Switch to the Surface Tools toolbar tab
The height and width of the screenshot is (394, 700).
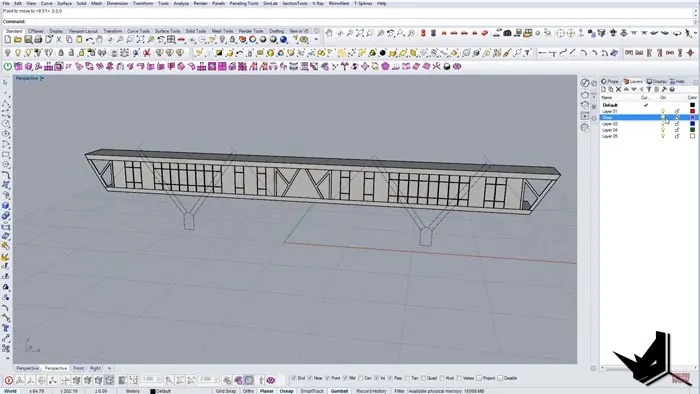click(x=167, y=31)
